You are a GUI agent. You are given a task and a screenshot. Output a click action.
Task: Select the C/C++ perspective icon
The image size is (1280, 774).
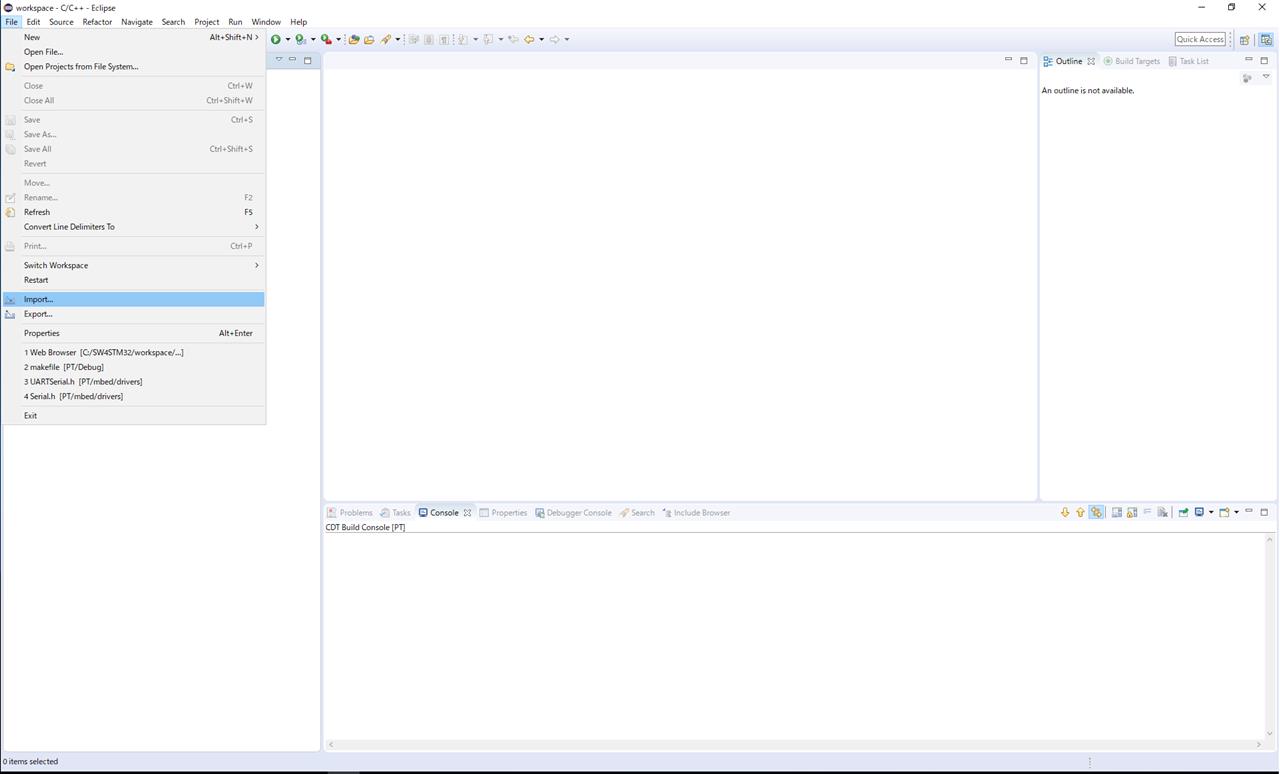click(1266, 39)
